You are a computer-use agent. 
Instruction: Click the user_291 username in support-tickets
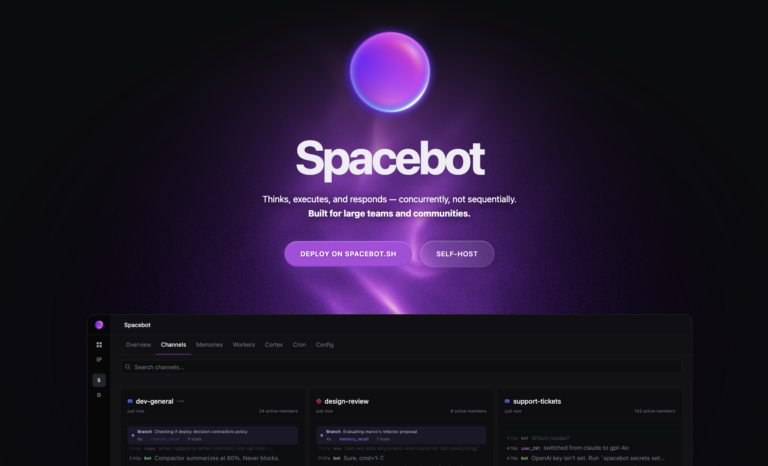point(530,448)
